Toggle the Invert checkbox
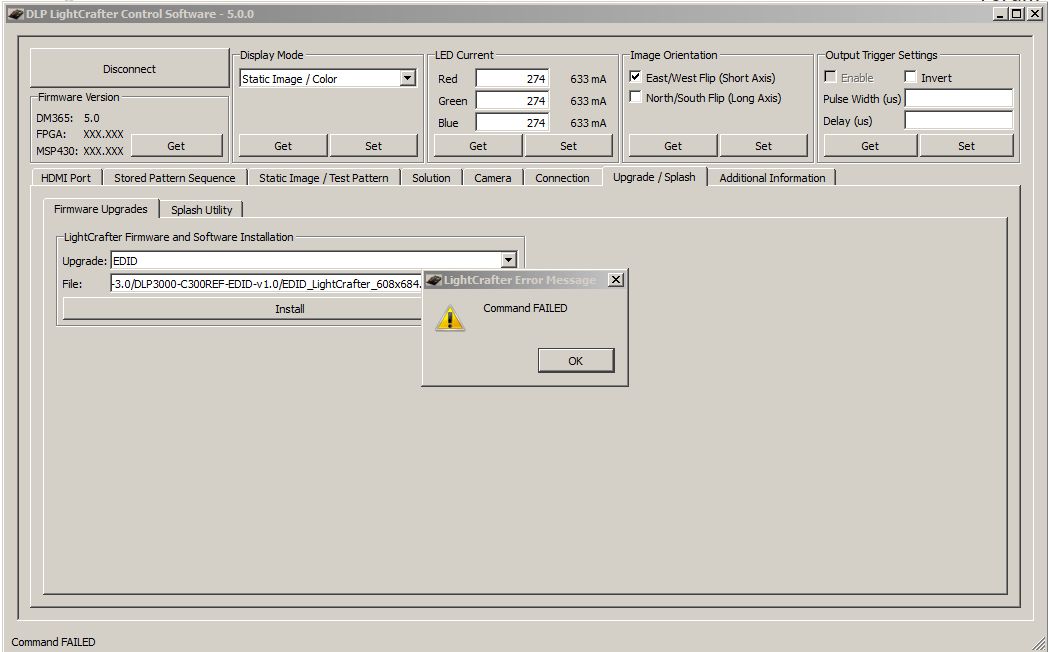Screen dimensions: 1048x652 pos(910,77)
